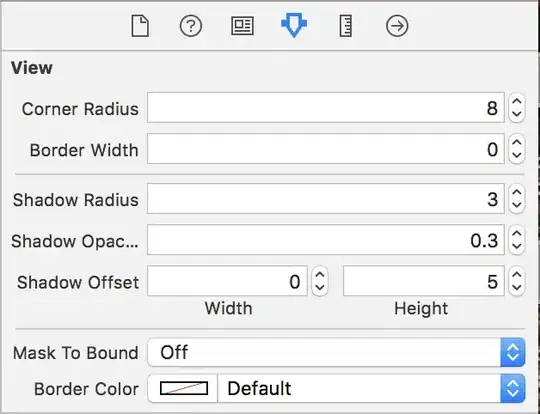Click the Border Color swatch well
This screenshot has width=540, height=414.
point(183,389)
